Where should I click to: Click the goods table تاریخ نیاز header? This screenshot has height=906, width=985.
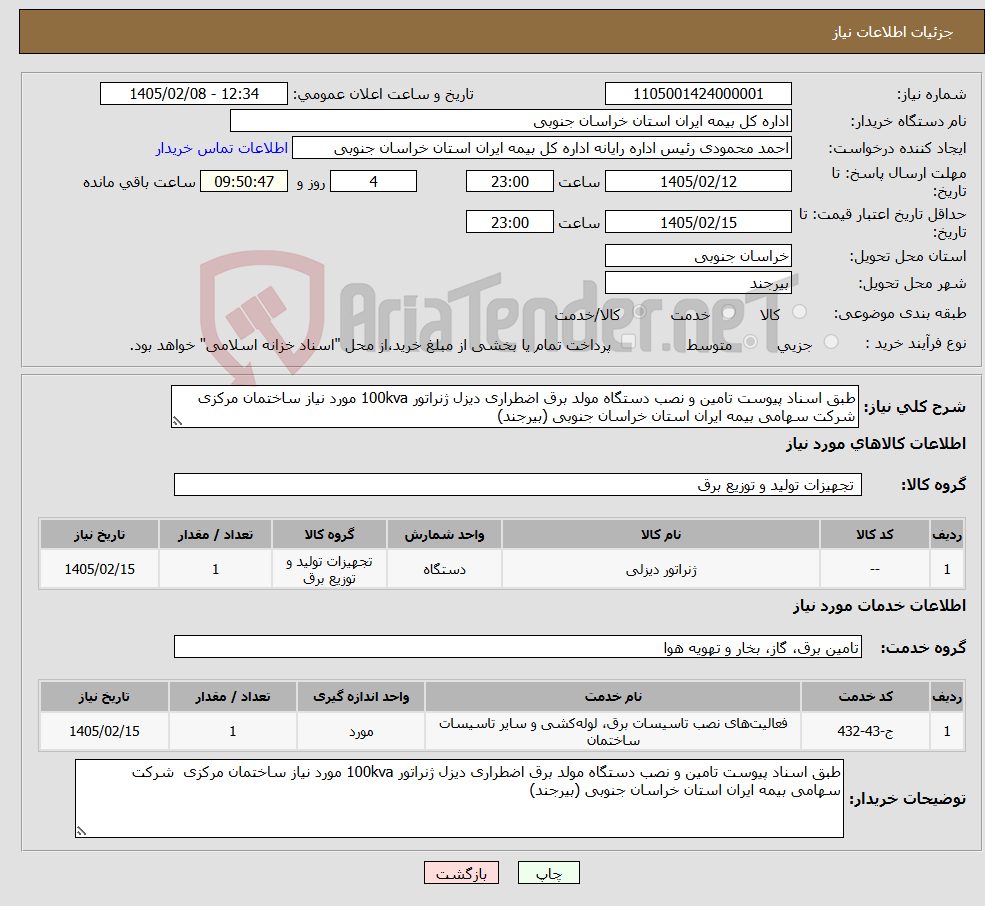coord(99,535)
